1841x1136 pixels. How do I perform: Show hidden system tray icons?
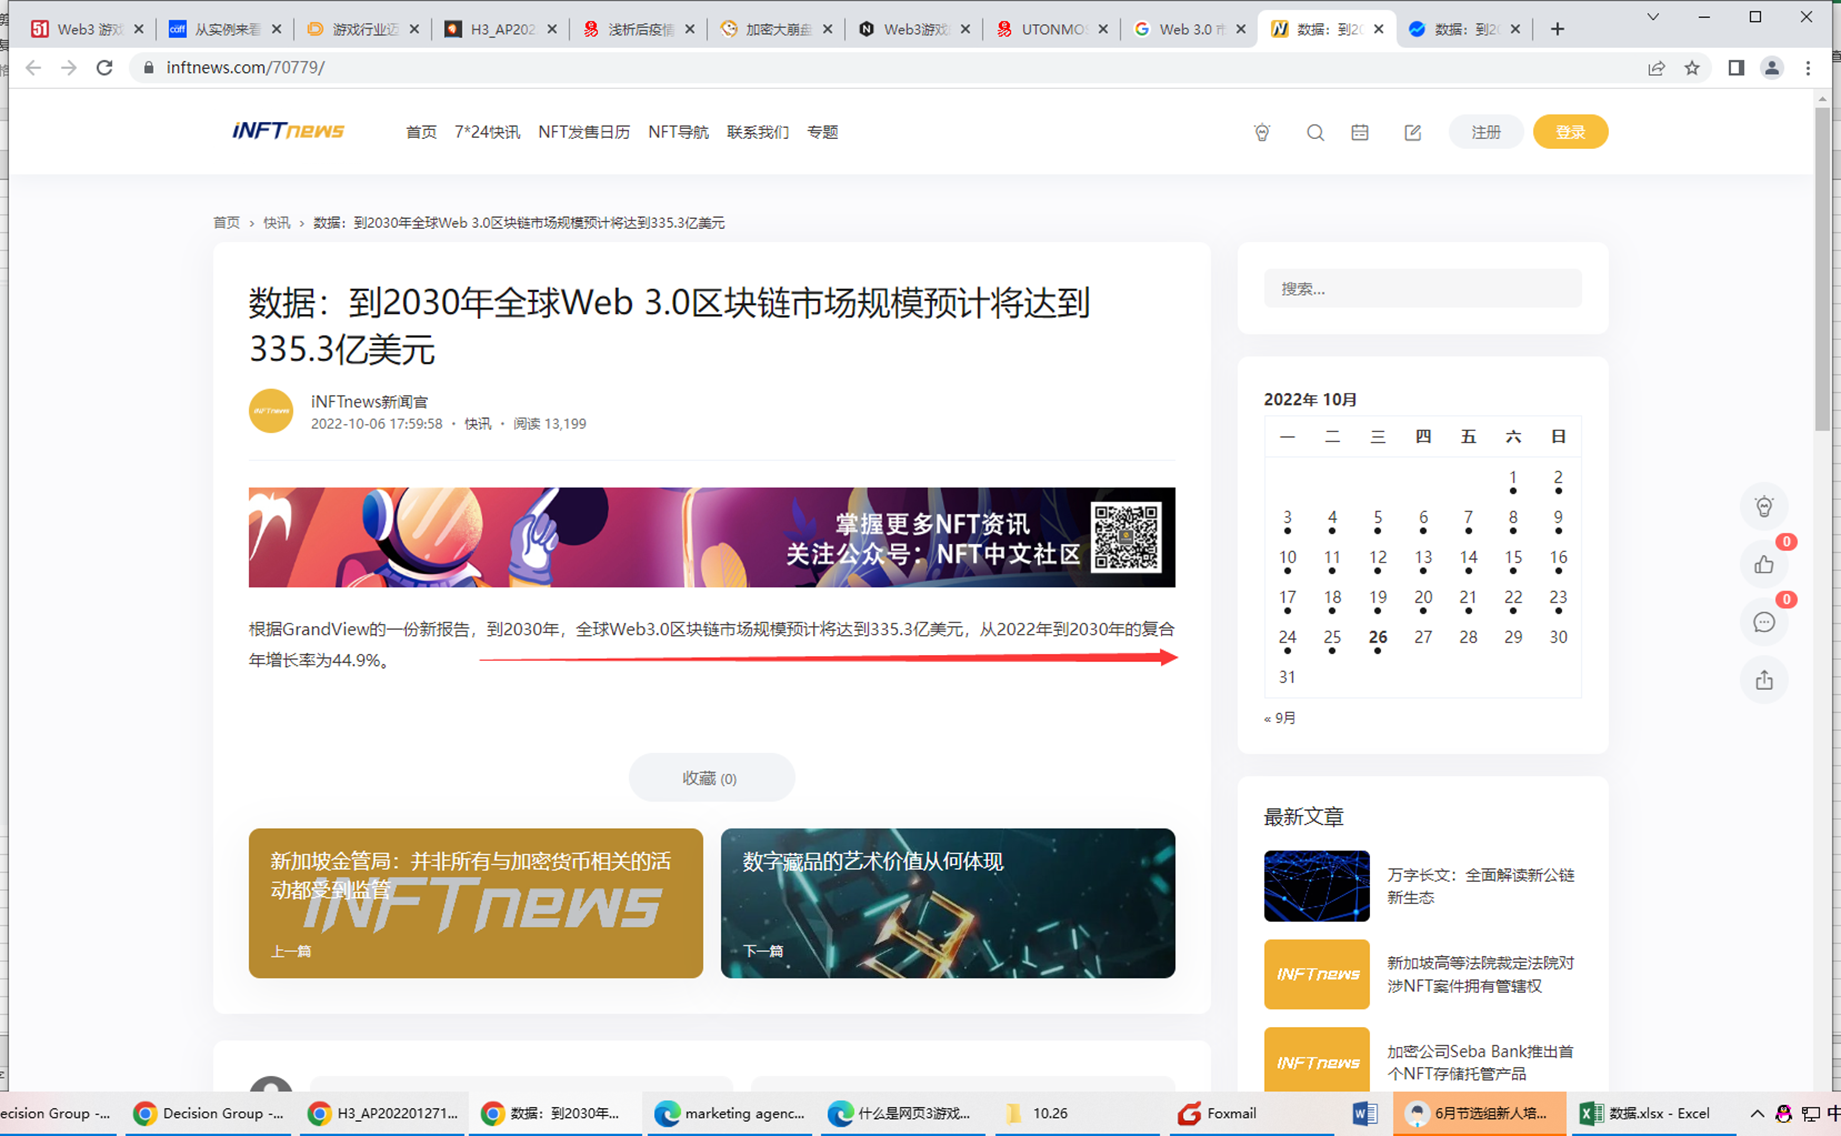pos(1757,1113)
